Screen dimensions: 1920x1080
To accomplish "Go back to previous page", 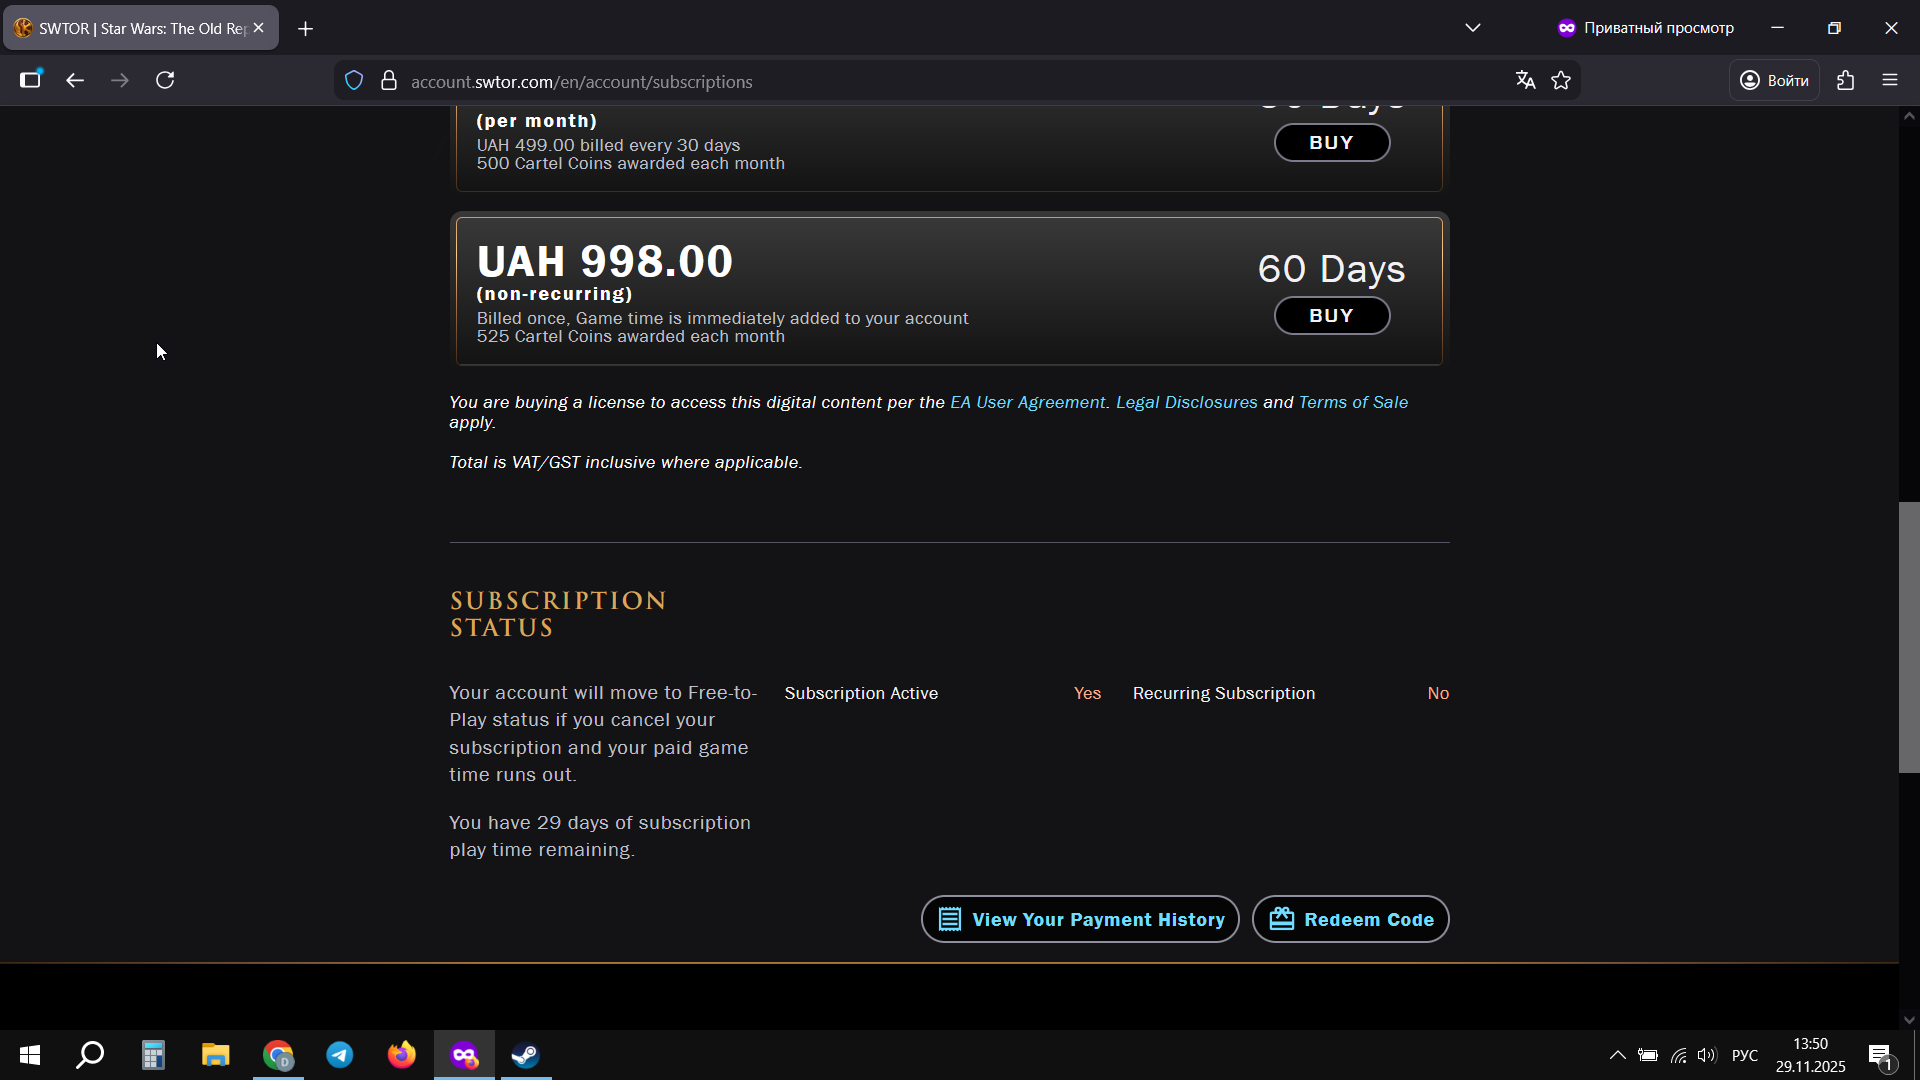I will (x=75, y=80).
